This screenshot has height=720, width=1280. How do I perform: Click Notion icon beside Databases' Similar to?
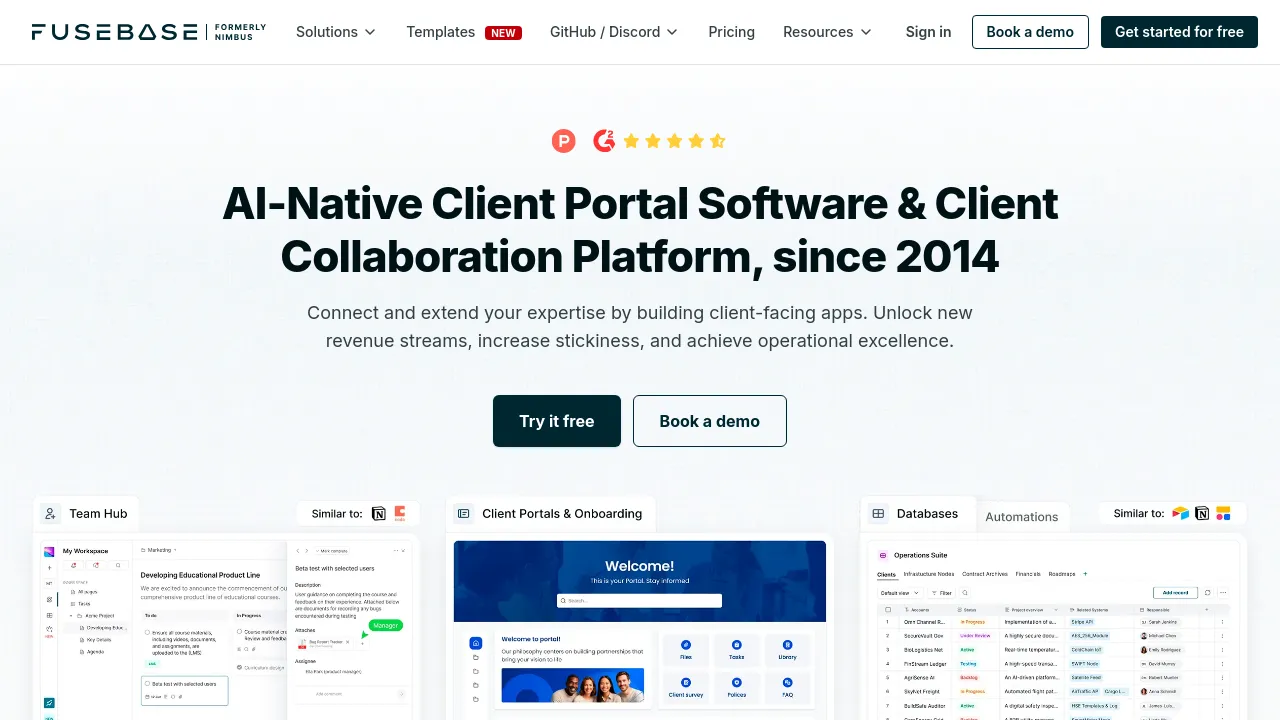click(1202, 513)
